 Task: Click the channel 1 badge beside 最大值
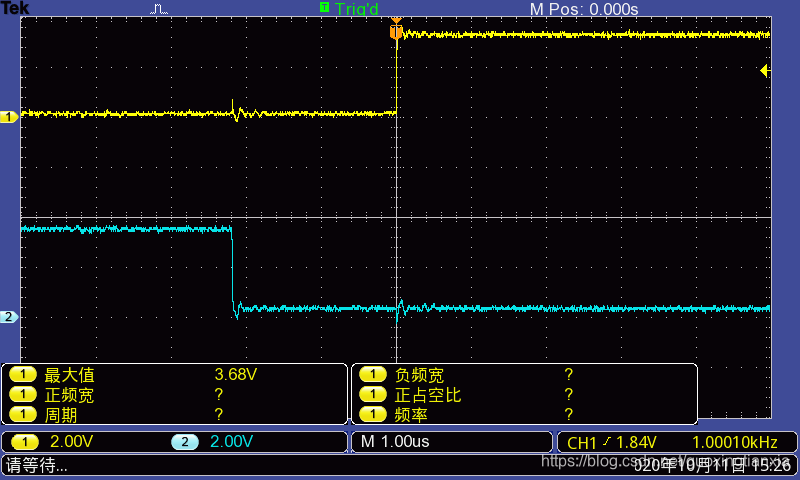[x=23, y=374]
